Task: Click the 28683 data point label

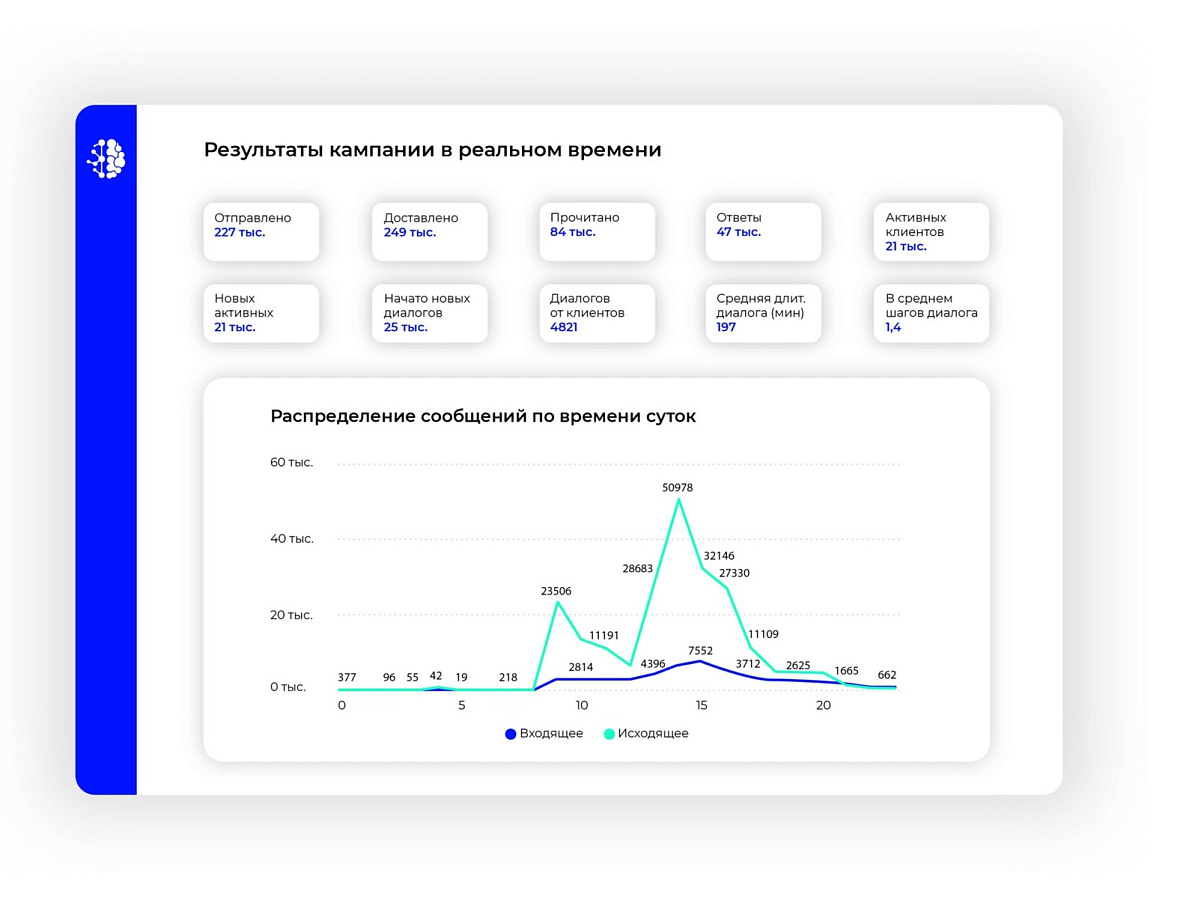Action: (x=637, y=568)
